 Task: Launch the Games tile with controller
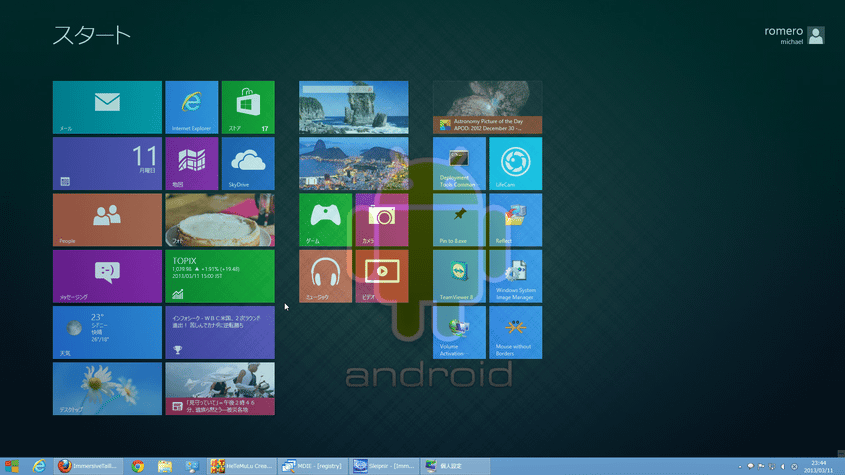[325, 220]
